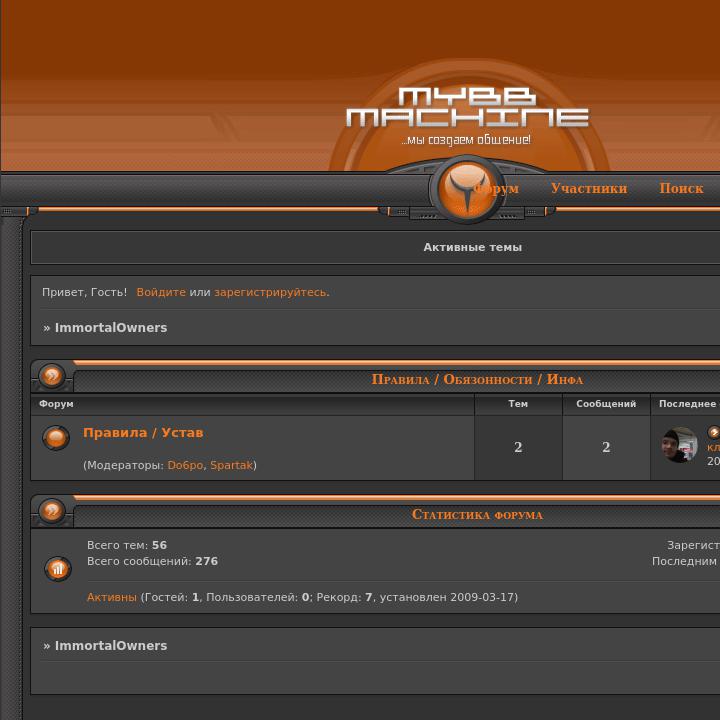
Task: Click the Тем column header
Action: click(518, 404)
